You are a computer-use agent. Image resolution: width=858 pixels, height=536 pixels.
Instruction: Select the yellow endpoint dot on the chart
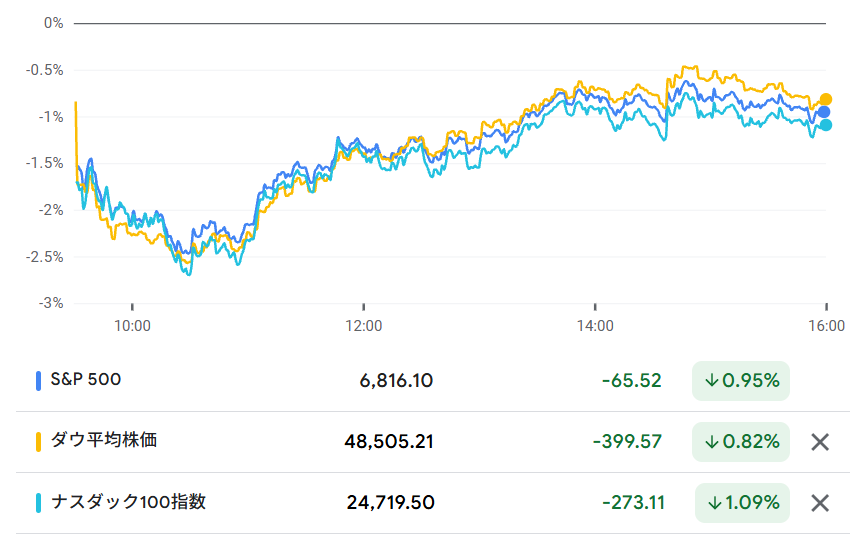(826, 99)
